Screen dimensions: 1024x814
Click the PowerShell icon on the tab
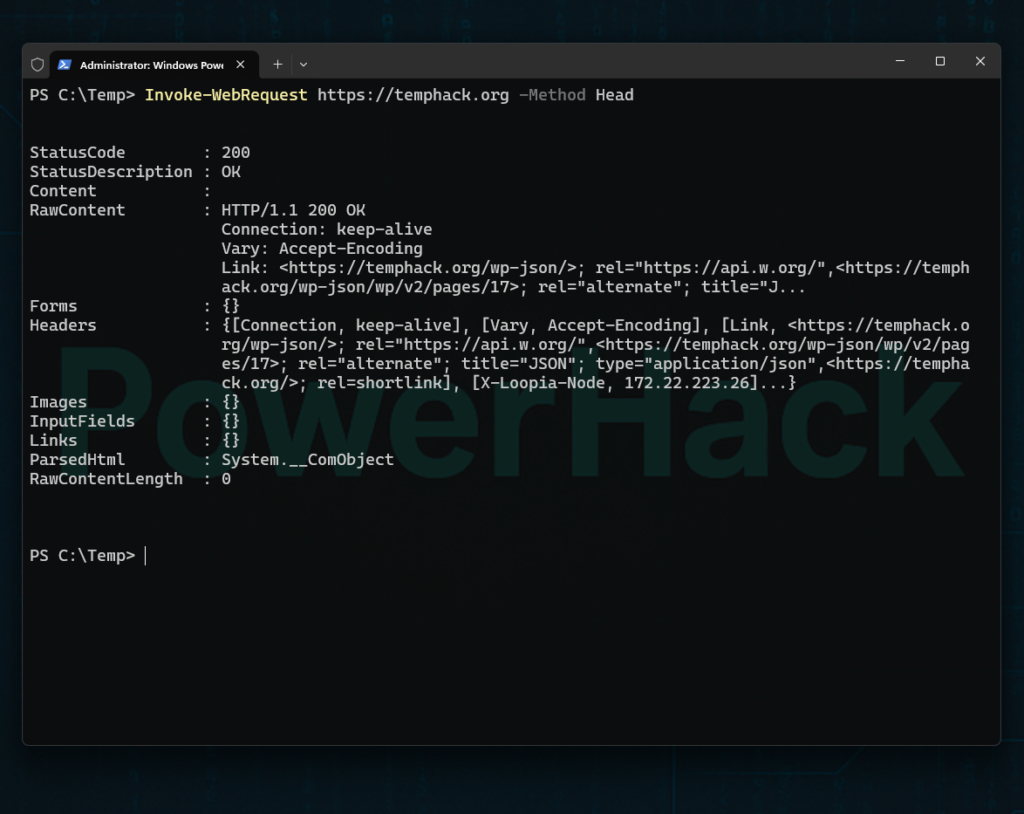pos(64,64)
